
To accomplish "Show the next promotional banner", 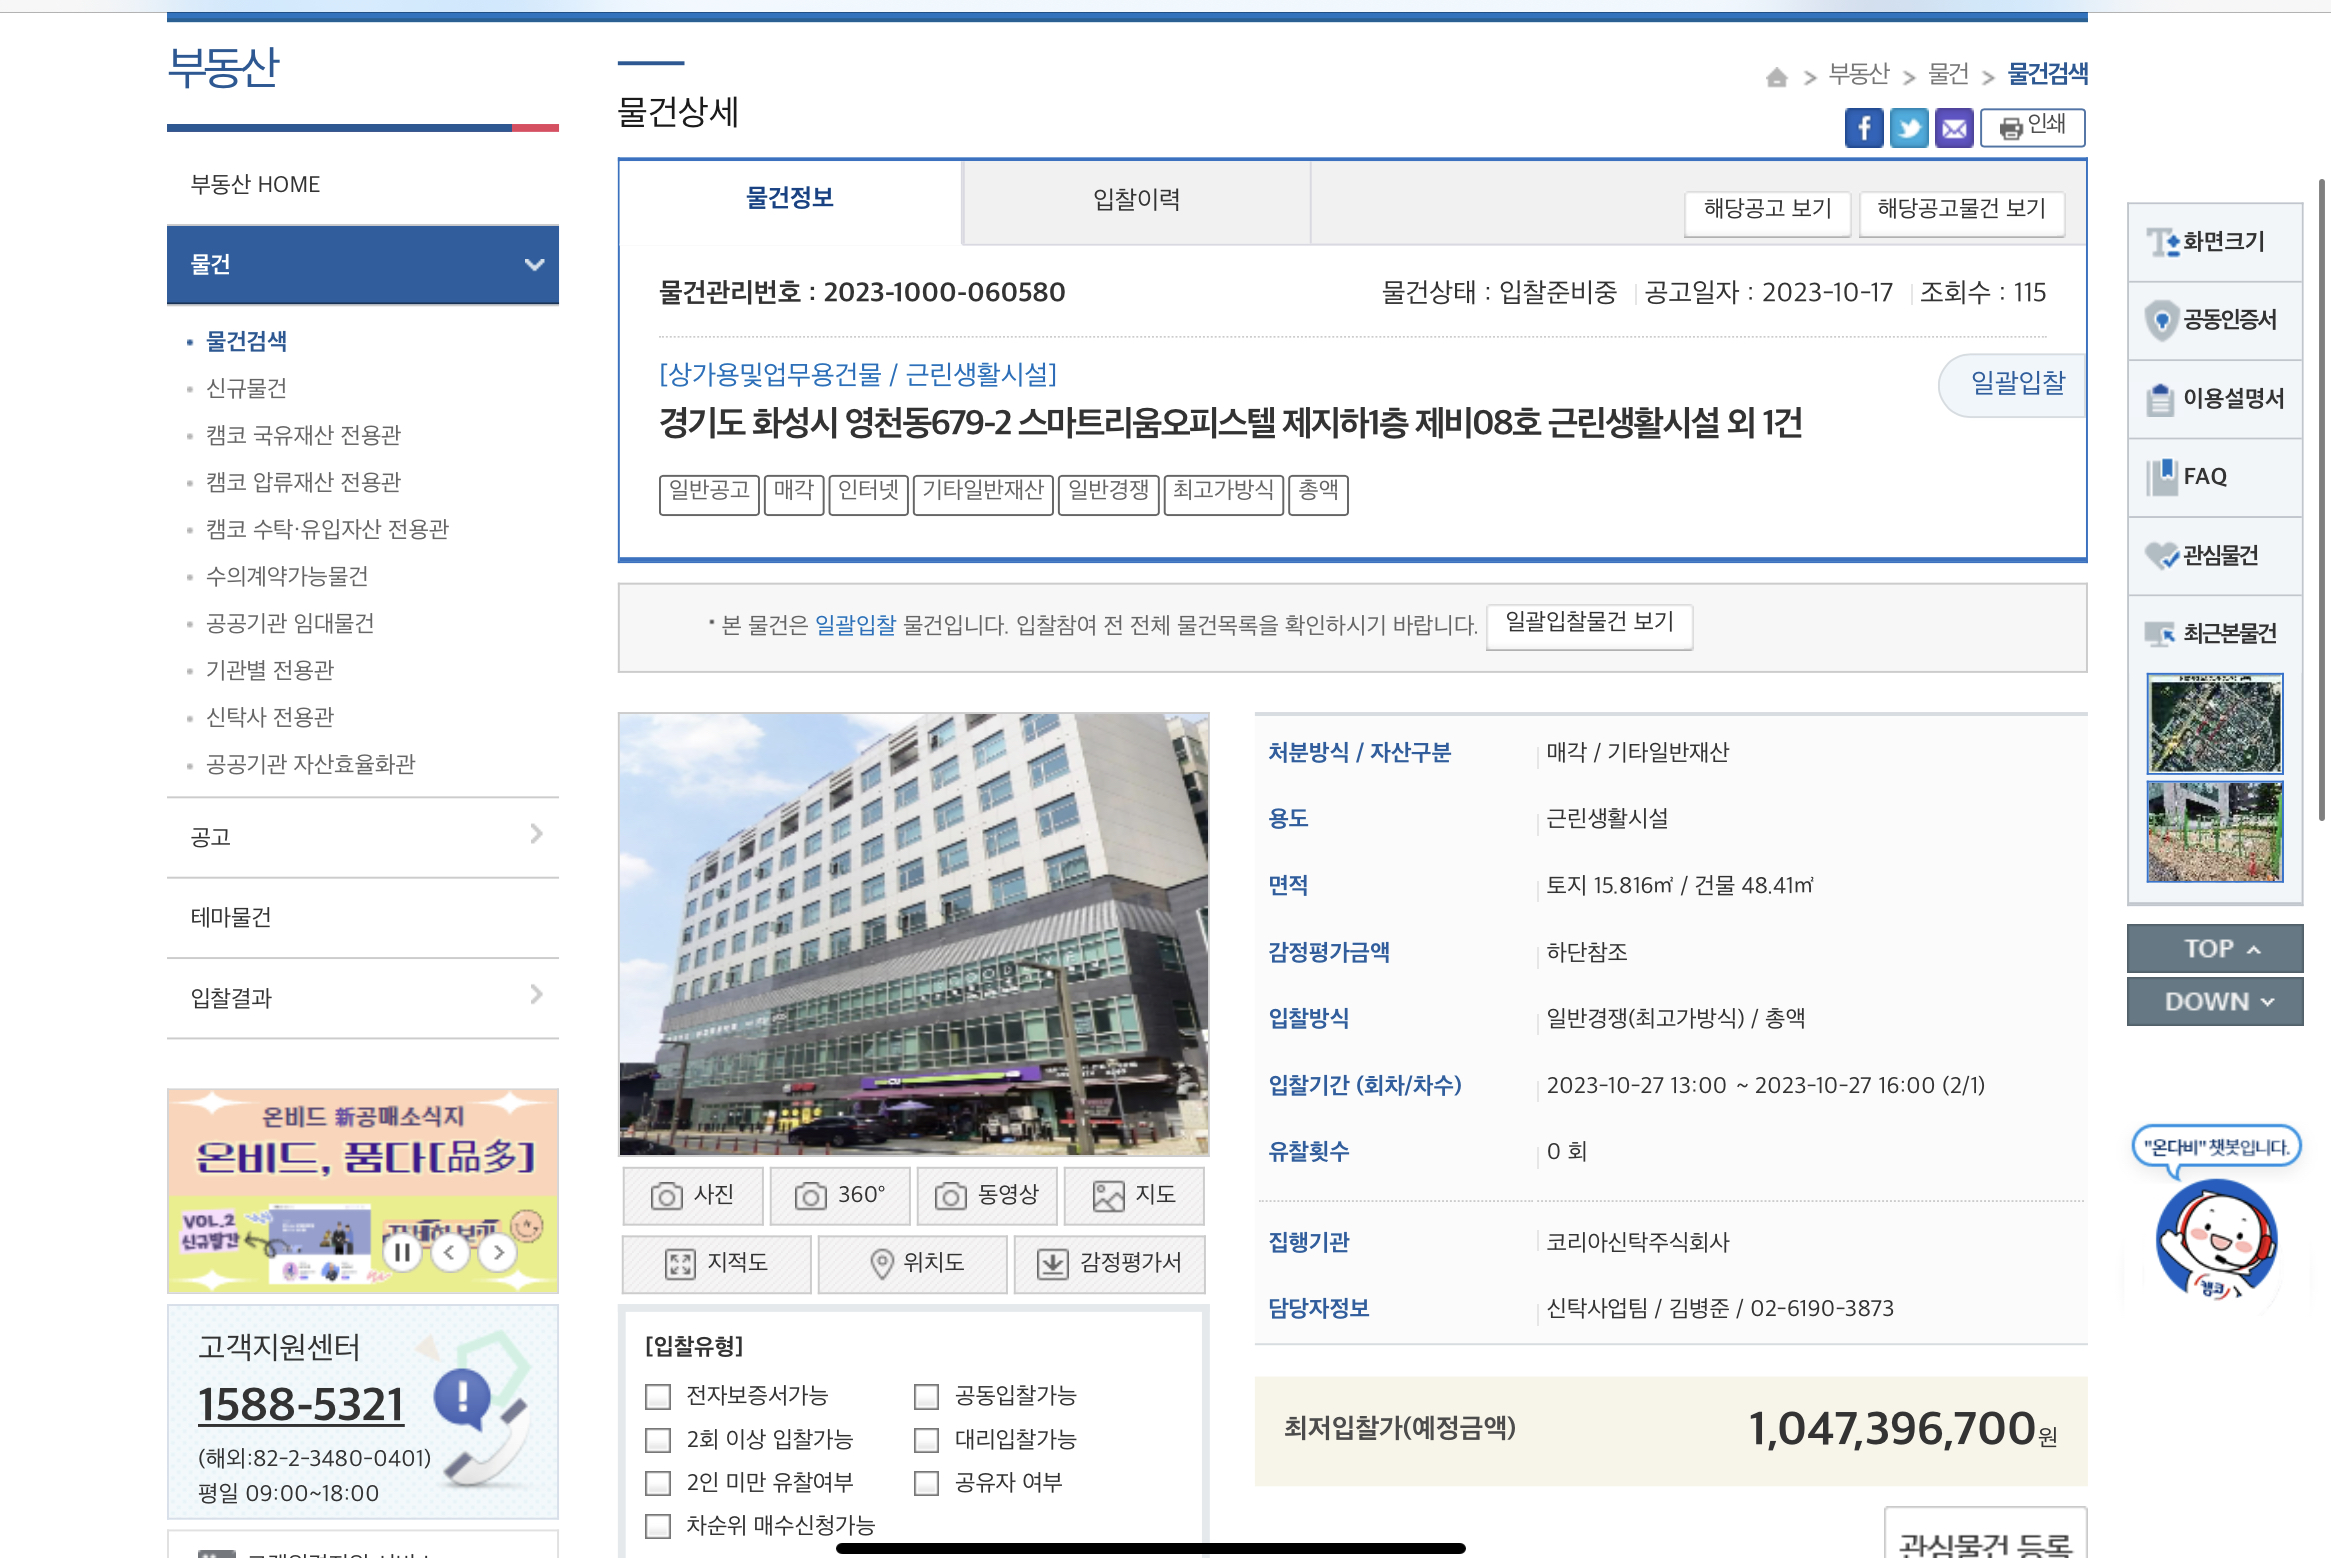I will (498, 1252).
